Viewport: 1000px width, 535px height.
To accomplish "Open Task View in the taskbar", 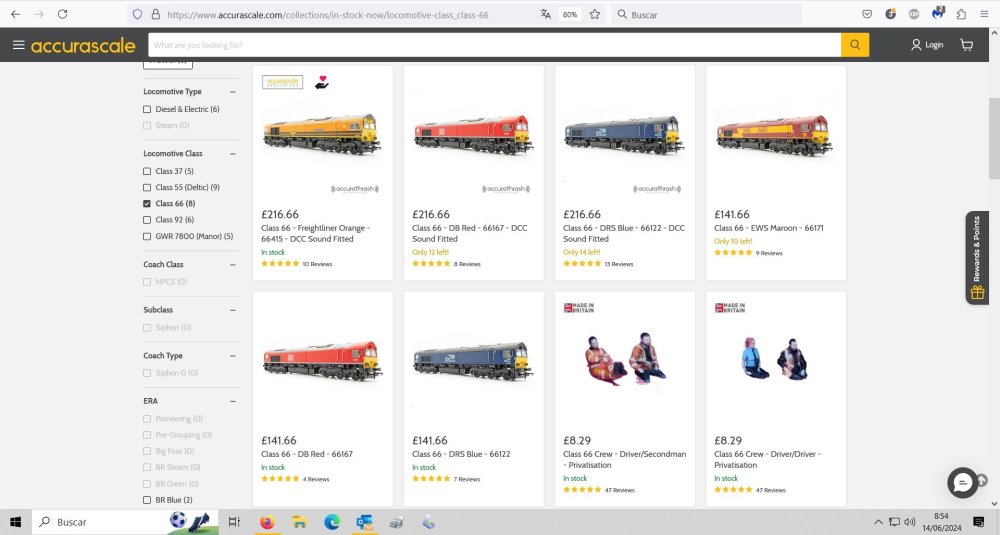I will point(234,522).
